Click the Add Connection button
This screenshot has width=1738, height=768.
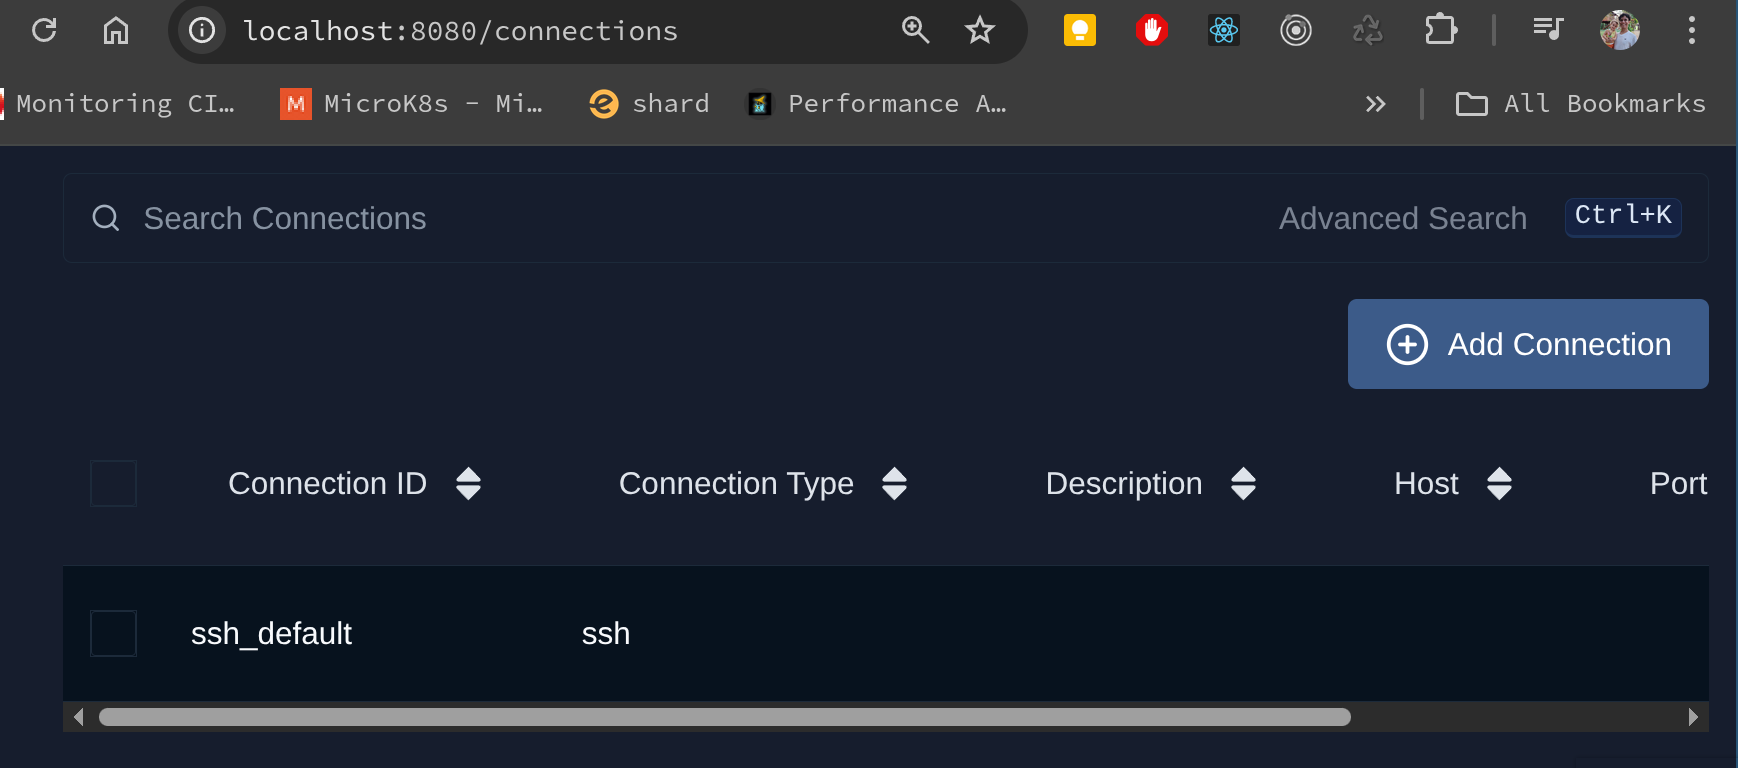click(x=1527, y=344)
